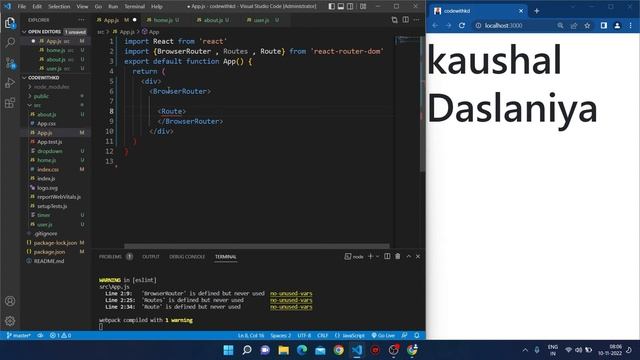The width and height of the screenshot is (640, 360).
Task: Open browser three-dot menu
Action: tap(631, 25)
